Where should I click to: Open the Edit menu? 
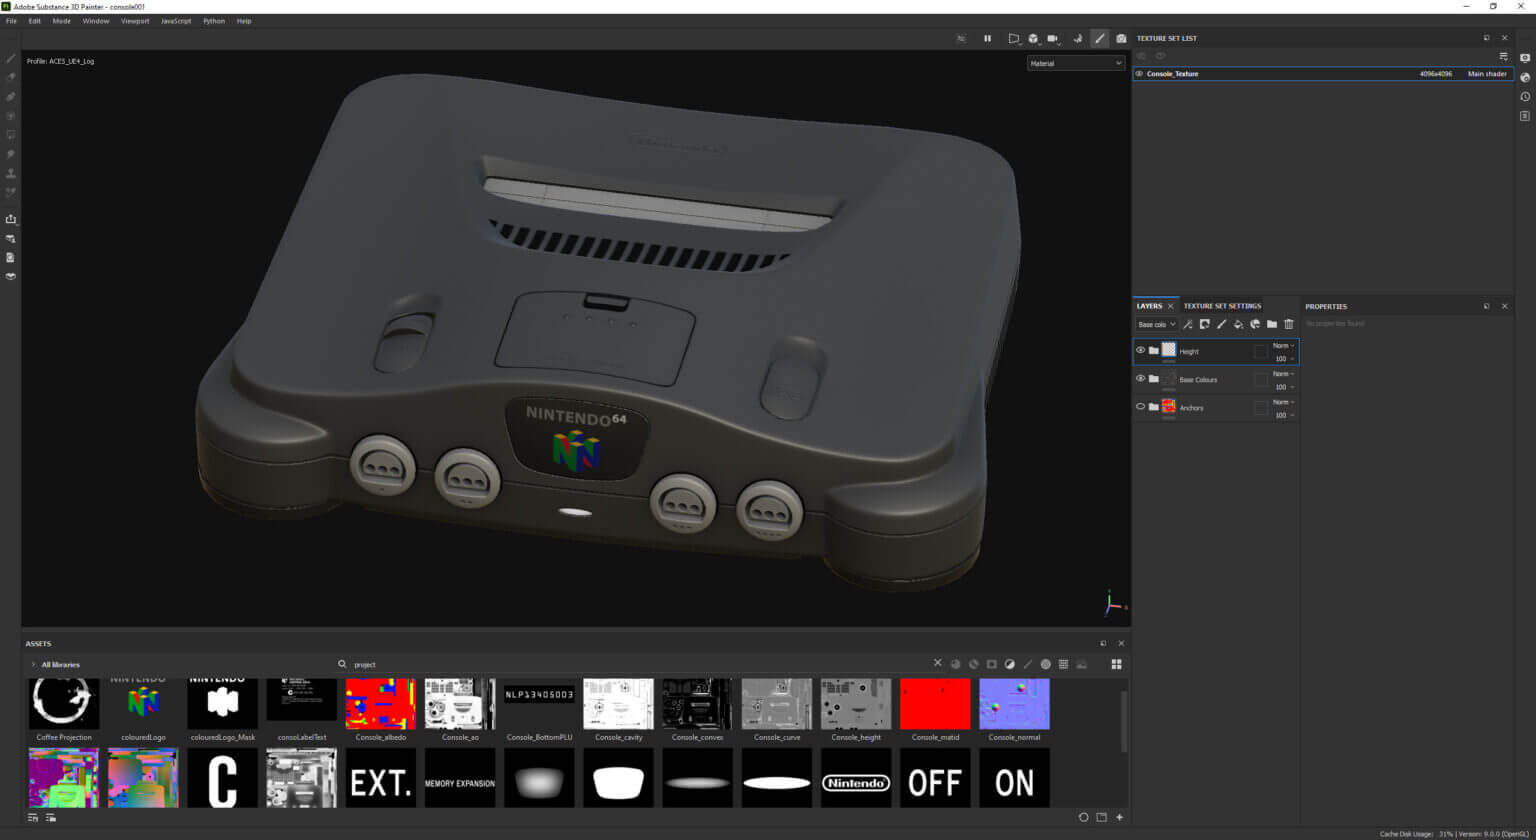[35, 21]
